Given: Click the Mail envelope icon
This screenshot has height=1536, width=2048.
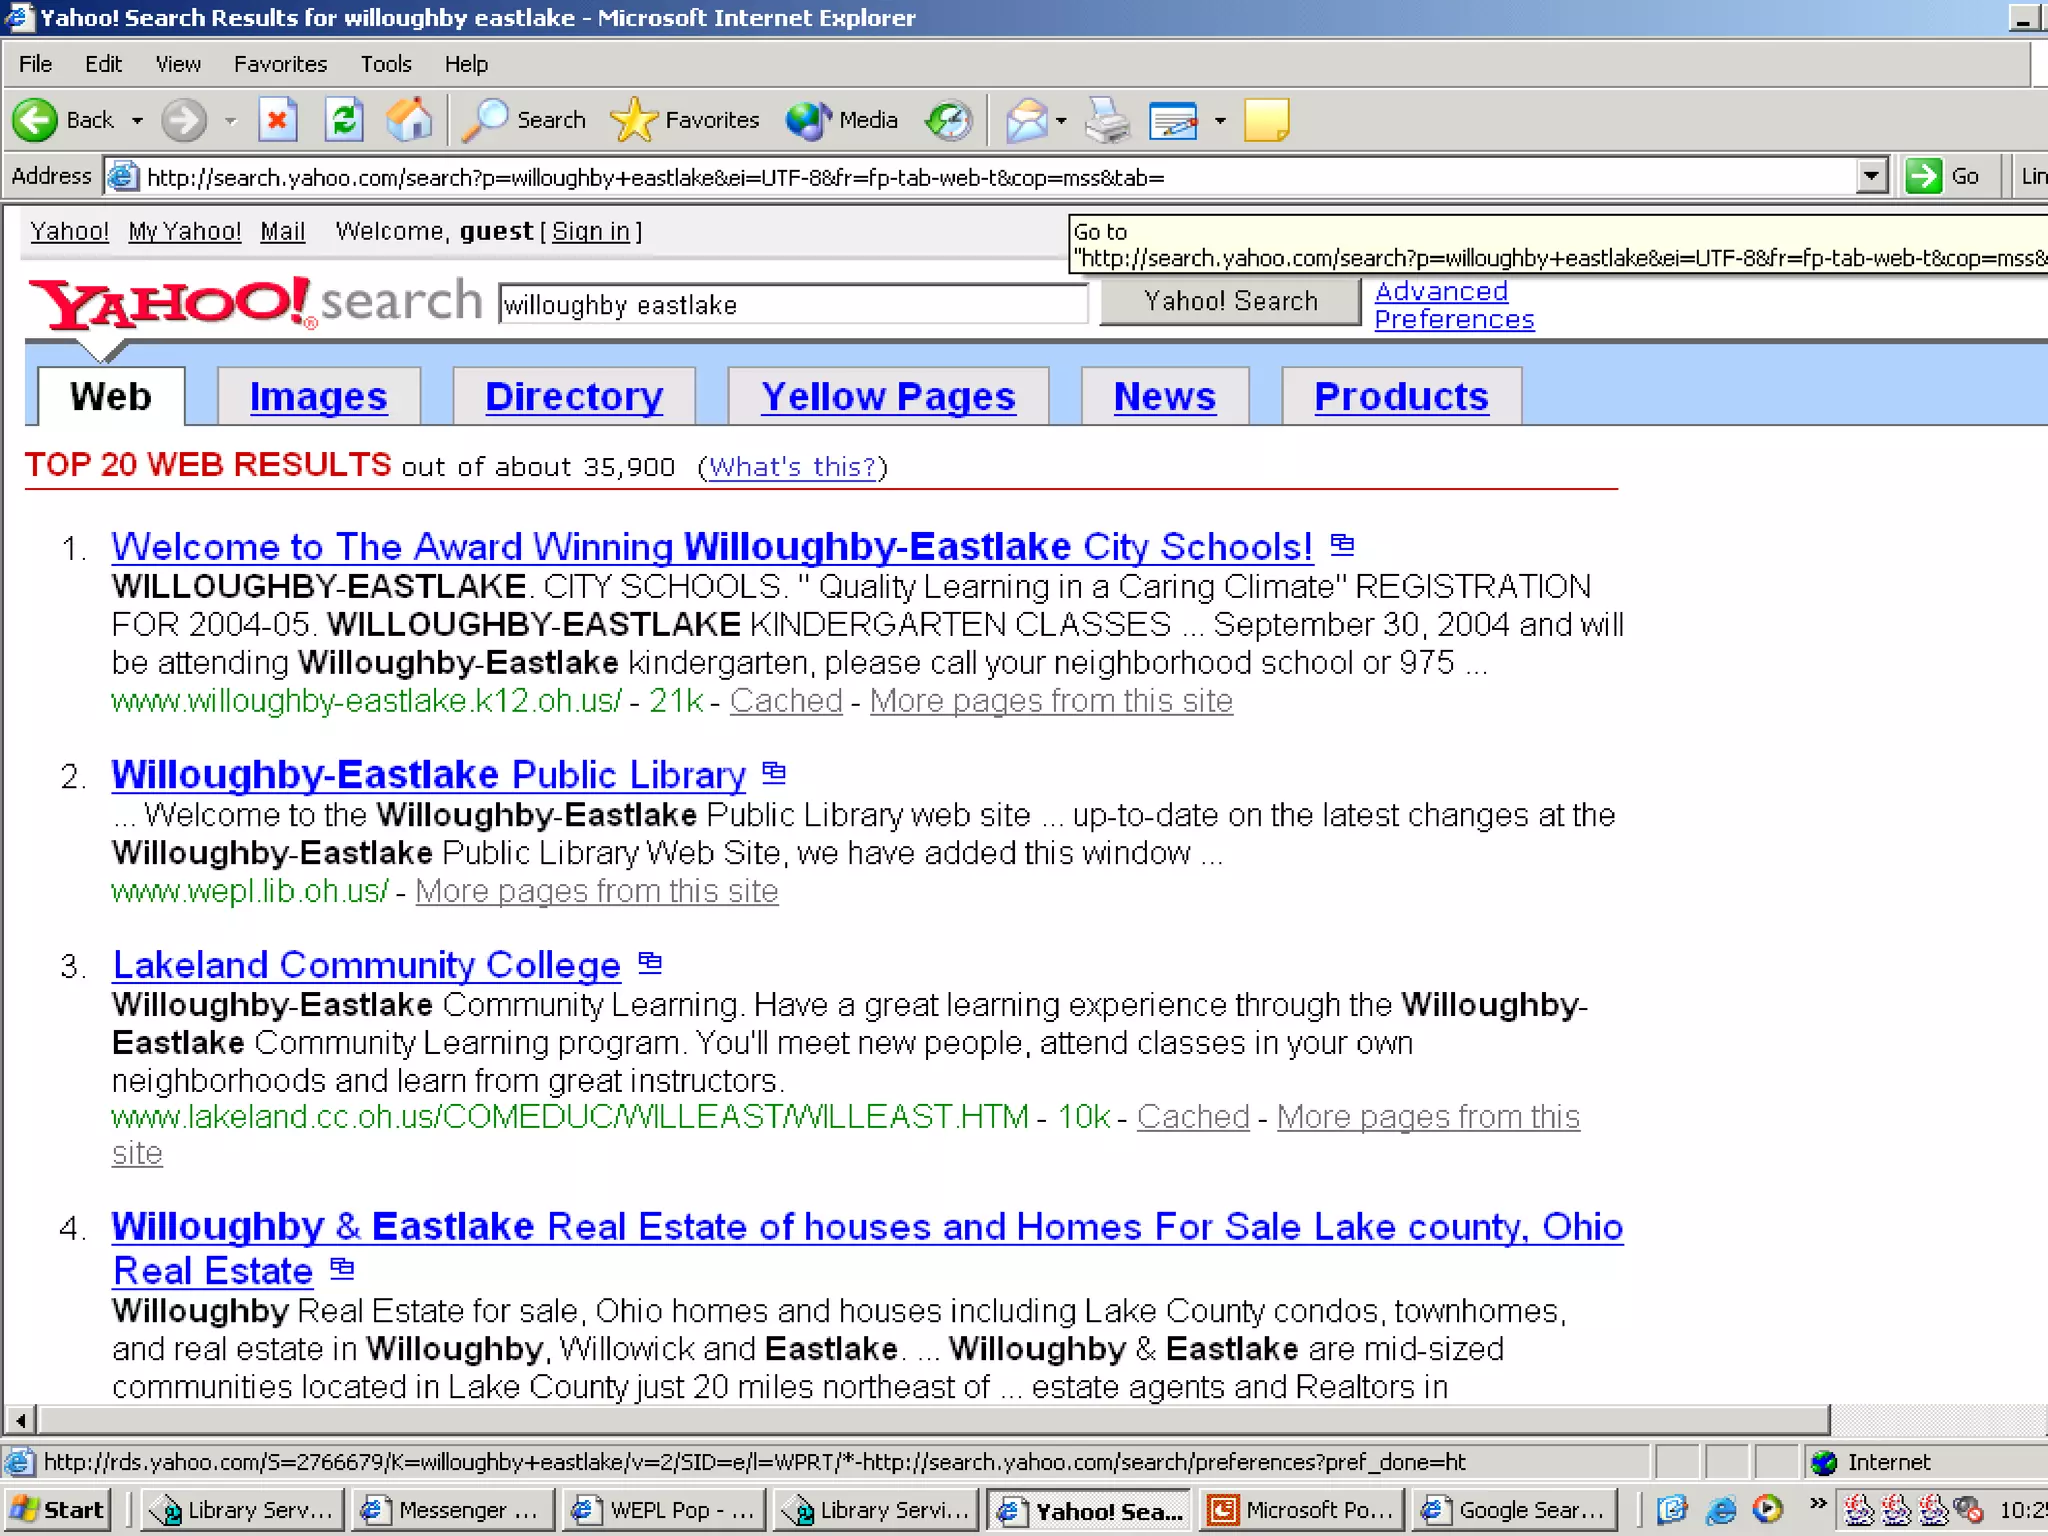Looking at the screenshot, I should pos(1027,121).
